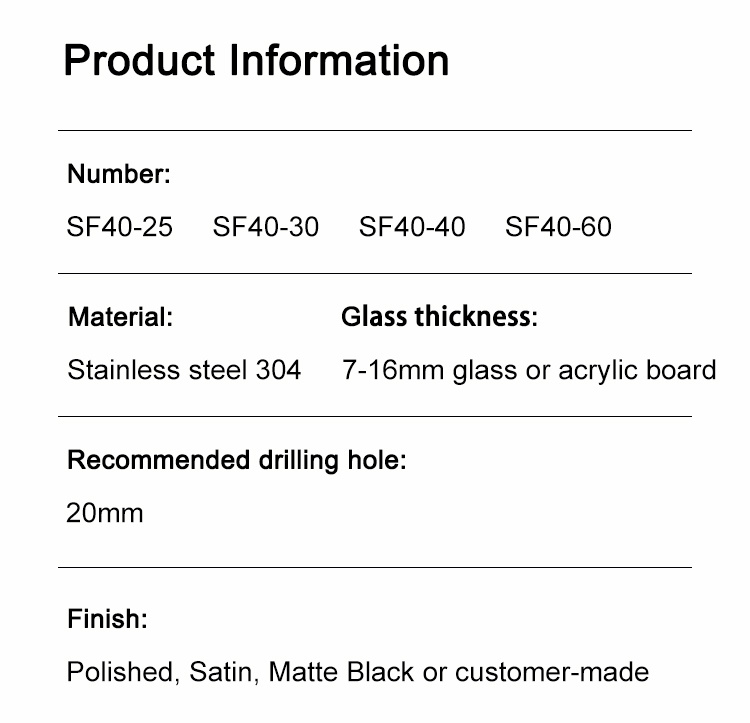
Task: Click the 20mm drilling hole value
Action: click(x=105, y=513)
